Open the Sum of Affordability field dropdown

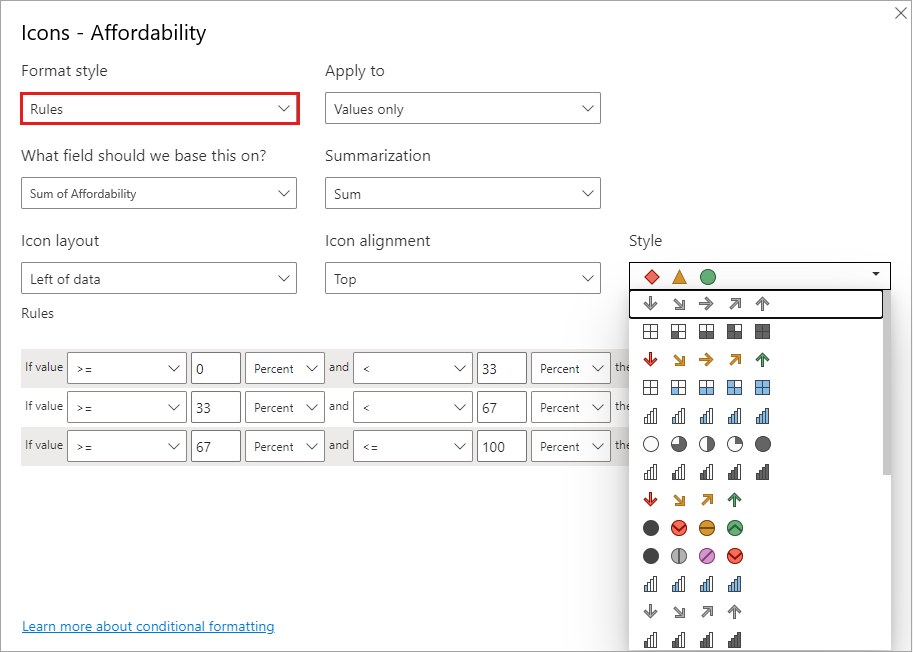pos(159,193)
